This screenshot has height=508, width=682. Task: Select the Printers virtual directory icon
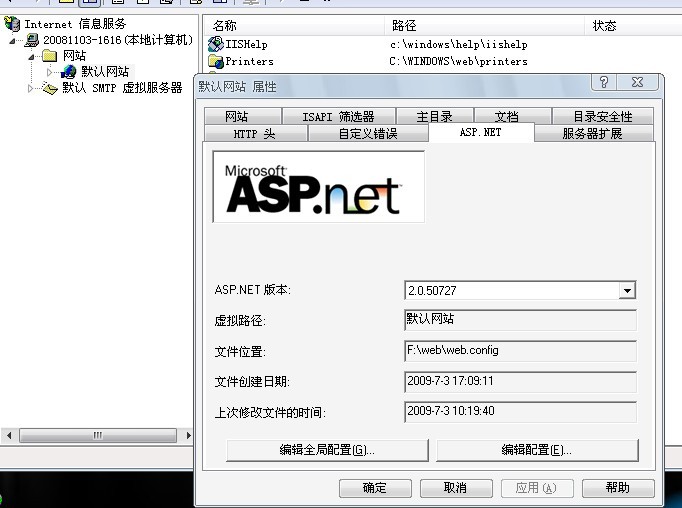point(215,62)
